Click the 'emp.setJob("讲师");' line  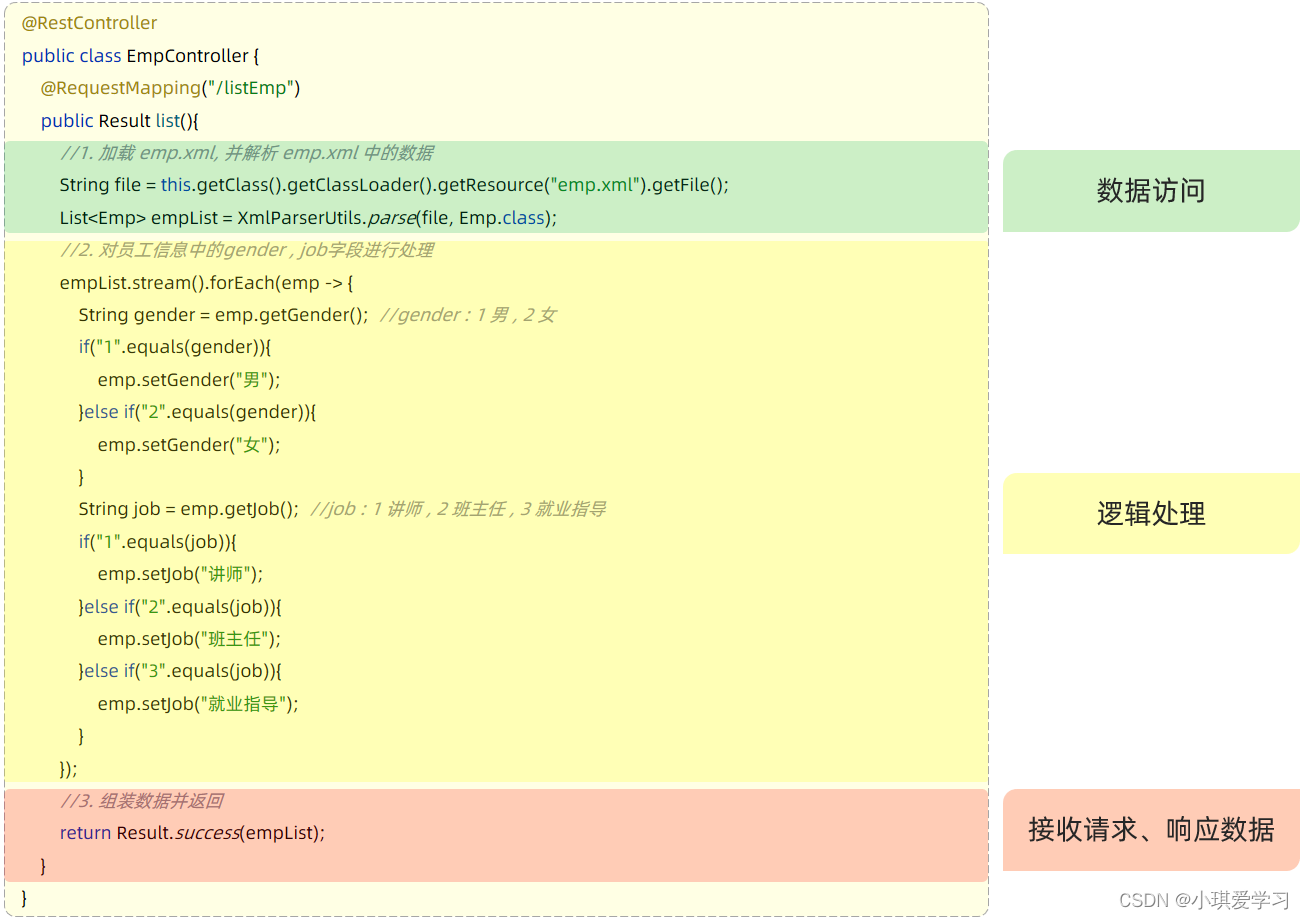pyautogui.click(x=180, y=574)
